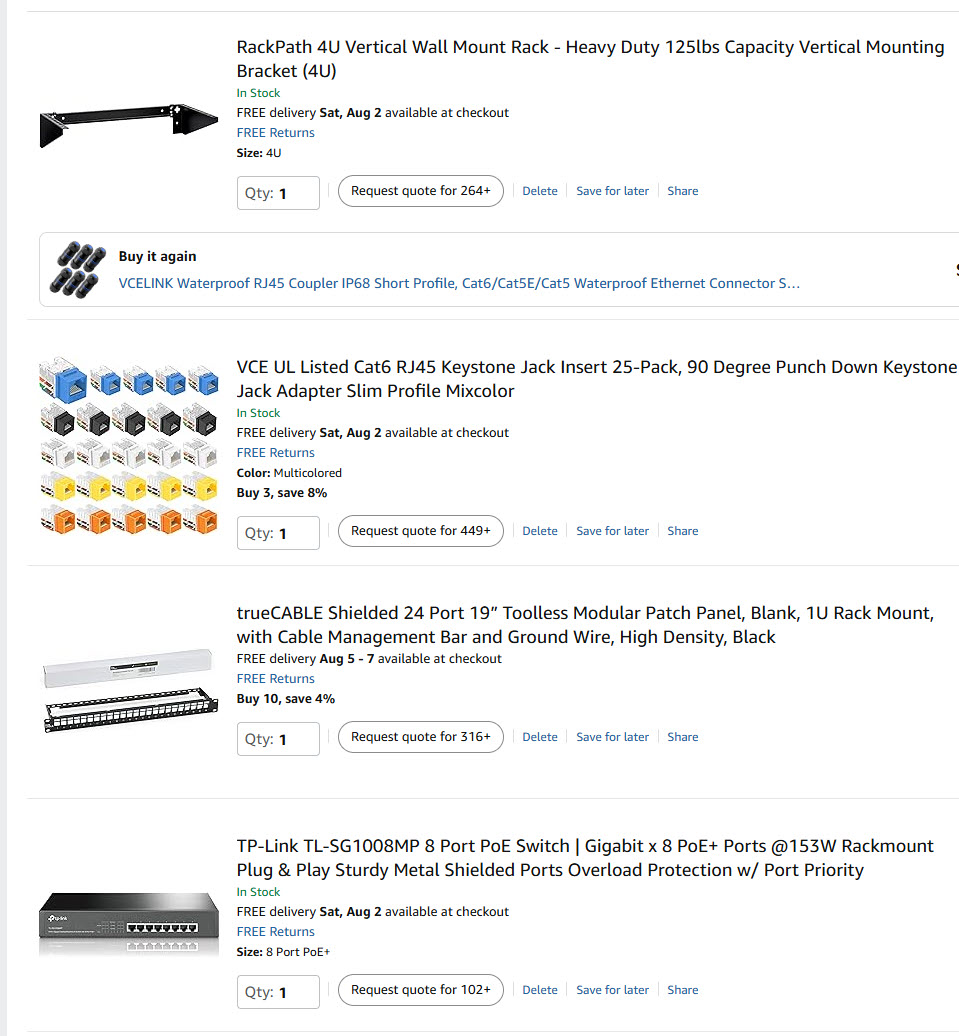Screen dimensions: 959x1036
Task: Share the trueCABLE patch panel item
Action: 683,737
